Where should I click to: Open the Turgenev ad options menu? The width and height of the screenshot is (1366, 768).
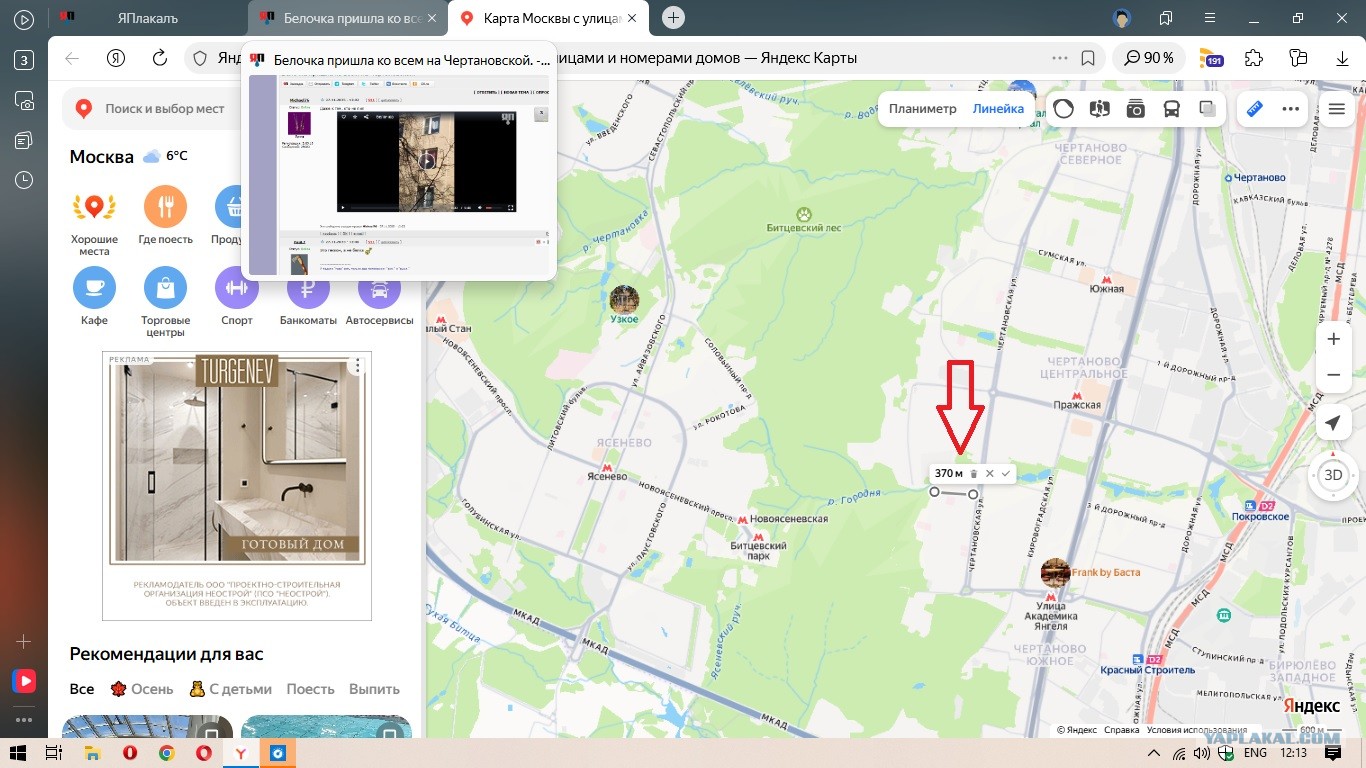coord(358,366)
